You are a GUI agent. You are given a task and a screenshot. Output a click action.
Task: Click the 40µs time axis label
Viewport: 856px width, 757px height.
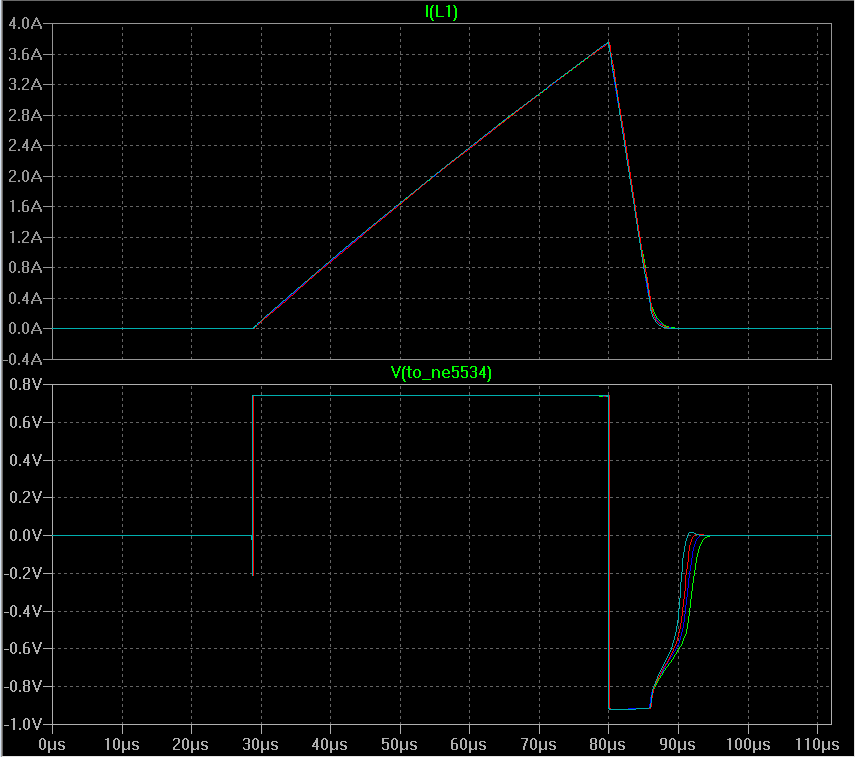pos(330,744)
